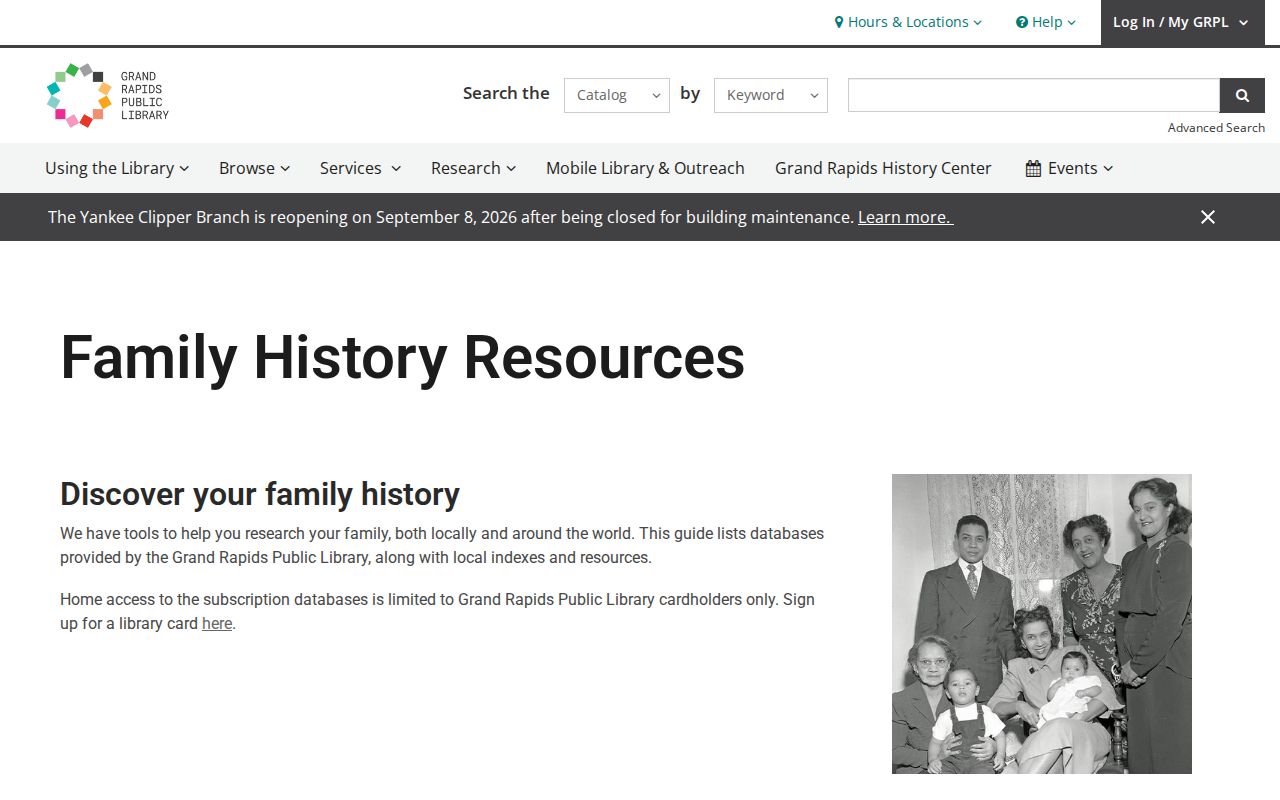Click the 'here' library card signup link
The width and height of the screenshot is (1280, 800).
tap(217, 624)
